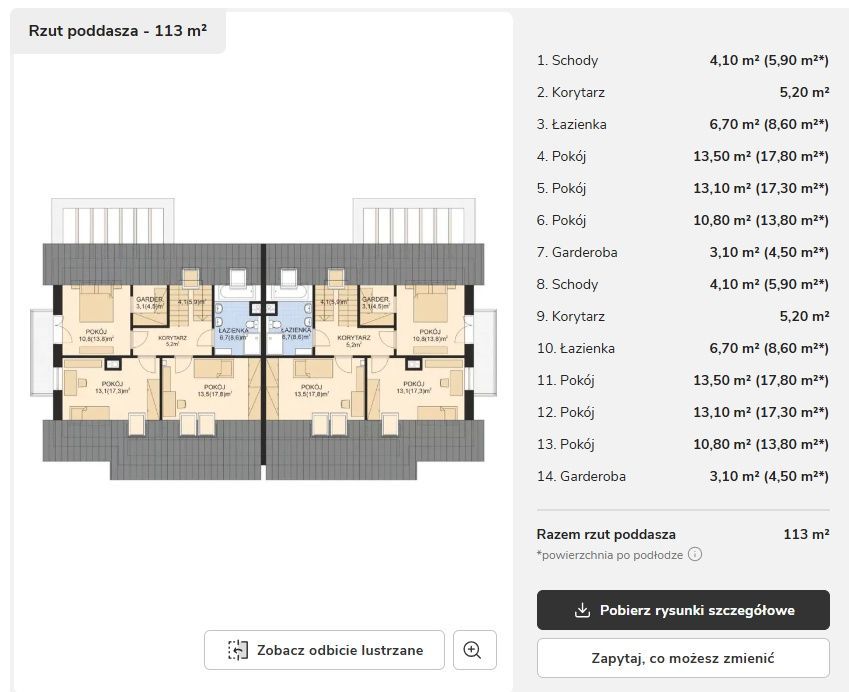Viewport: 849px width, 692px height.
Task: Click the magnifier zoom icon button
Action: (x=474, y=650)
